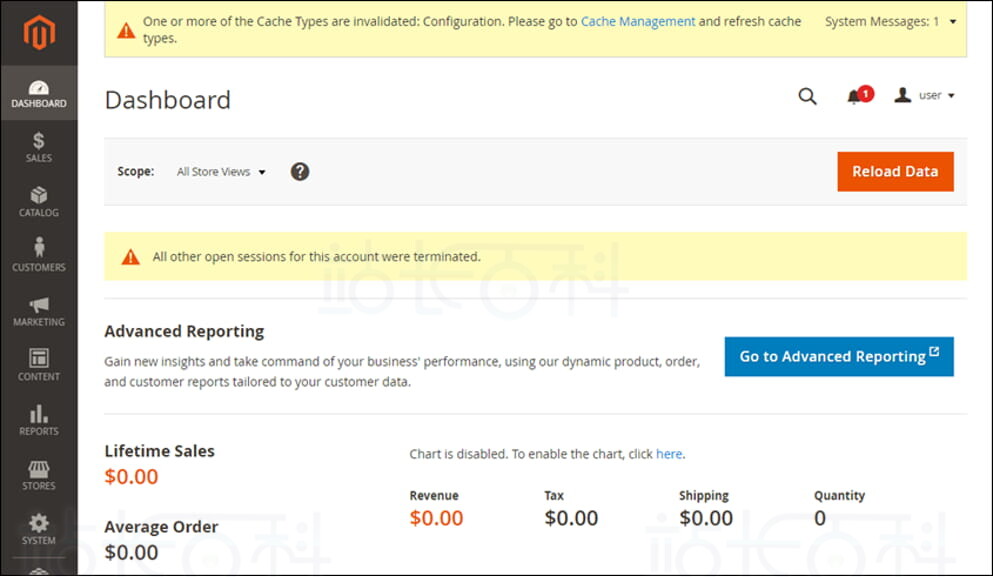Open the System gear menu
Image resolution: width=993 pixels, height=577 pixels.
39,530
